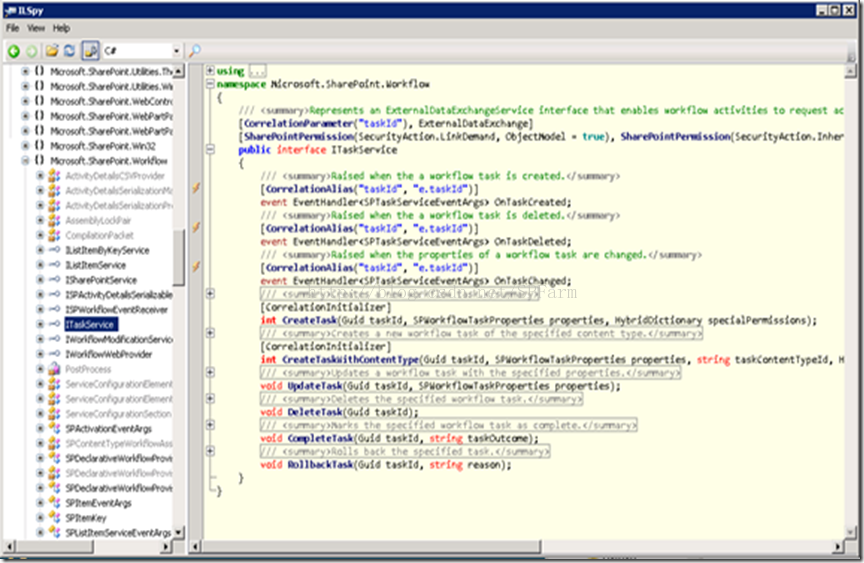Collapse the Microsoft.SharePoint.Workflow namespace node
This screenshot has height=563, width=864.
[x=25, y=160]
